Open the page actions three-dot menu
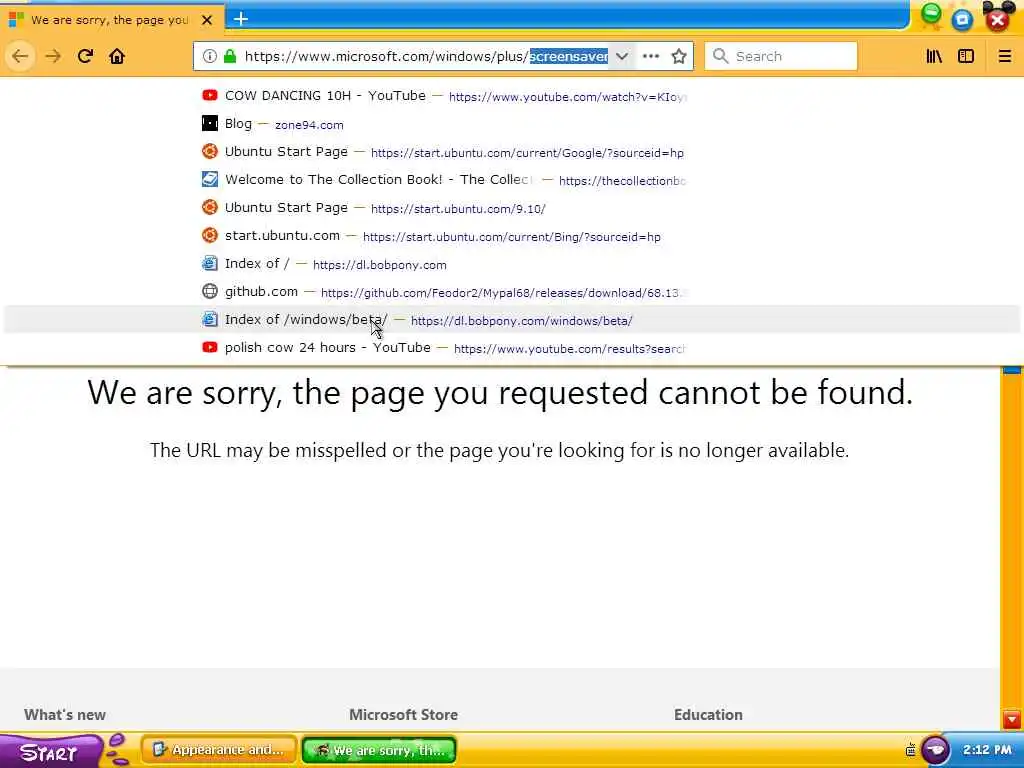This screenshot has width=1024, height=768. point(650,56)
